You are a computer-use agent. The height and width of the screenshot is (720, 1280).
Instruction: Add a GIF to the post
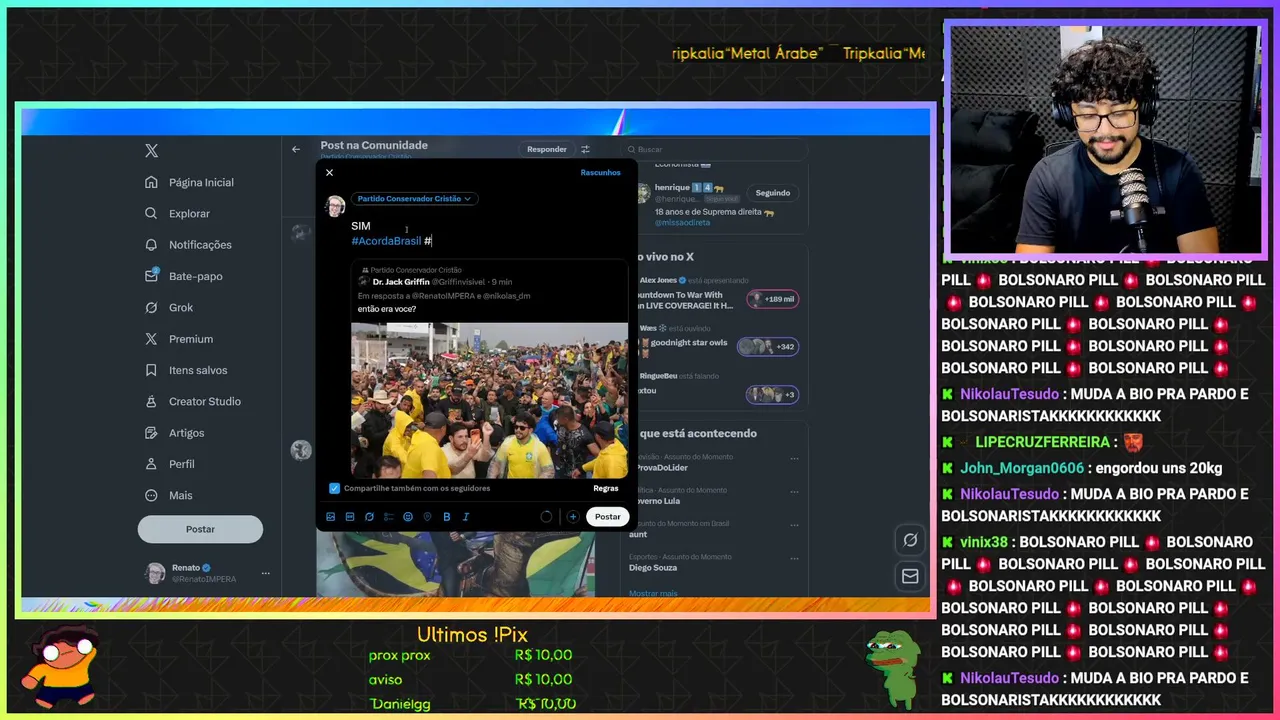[350, 517]
